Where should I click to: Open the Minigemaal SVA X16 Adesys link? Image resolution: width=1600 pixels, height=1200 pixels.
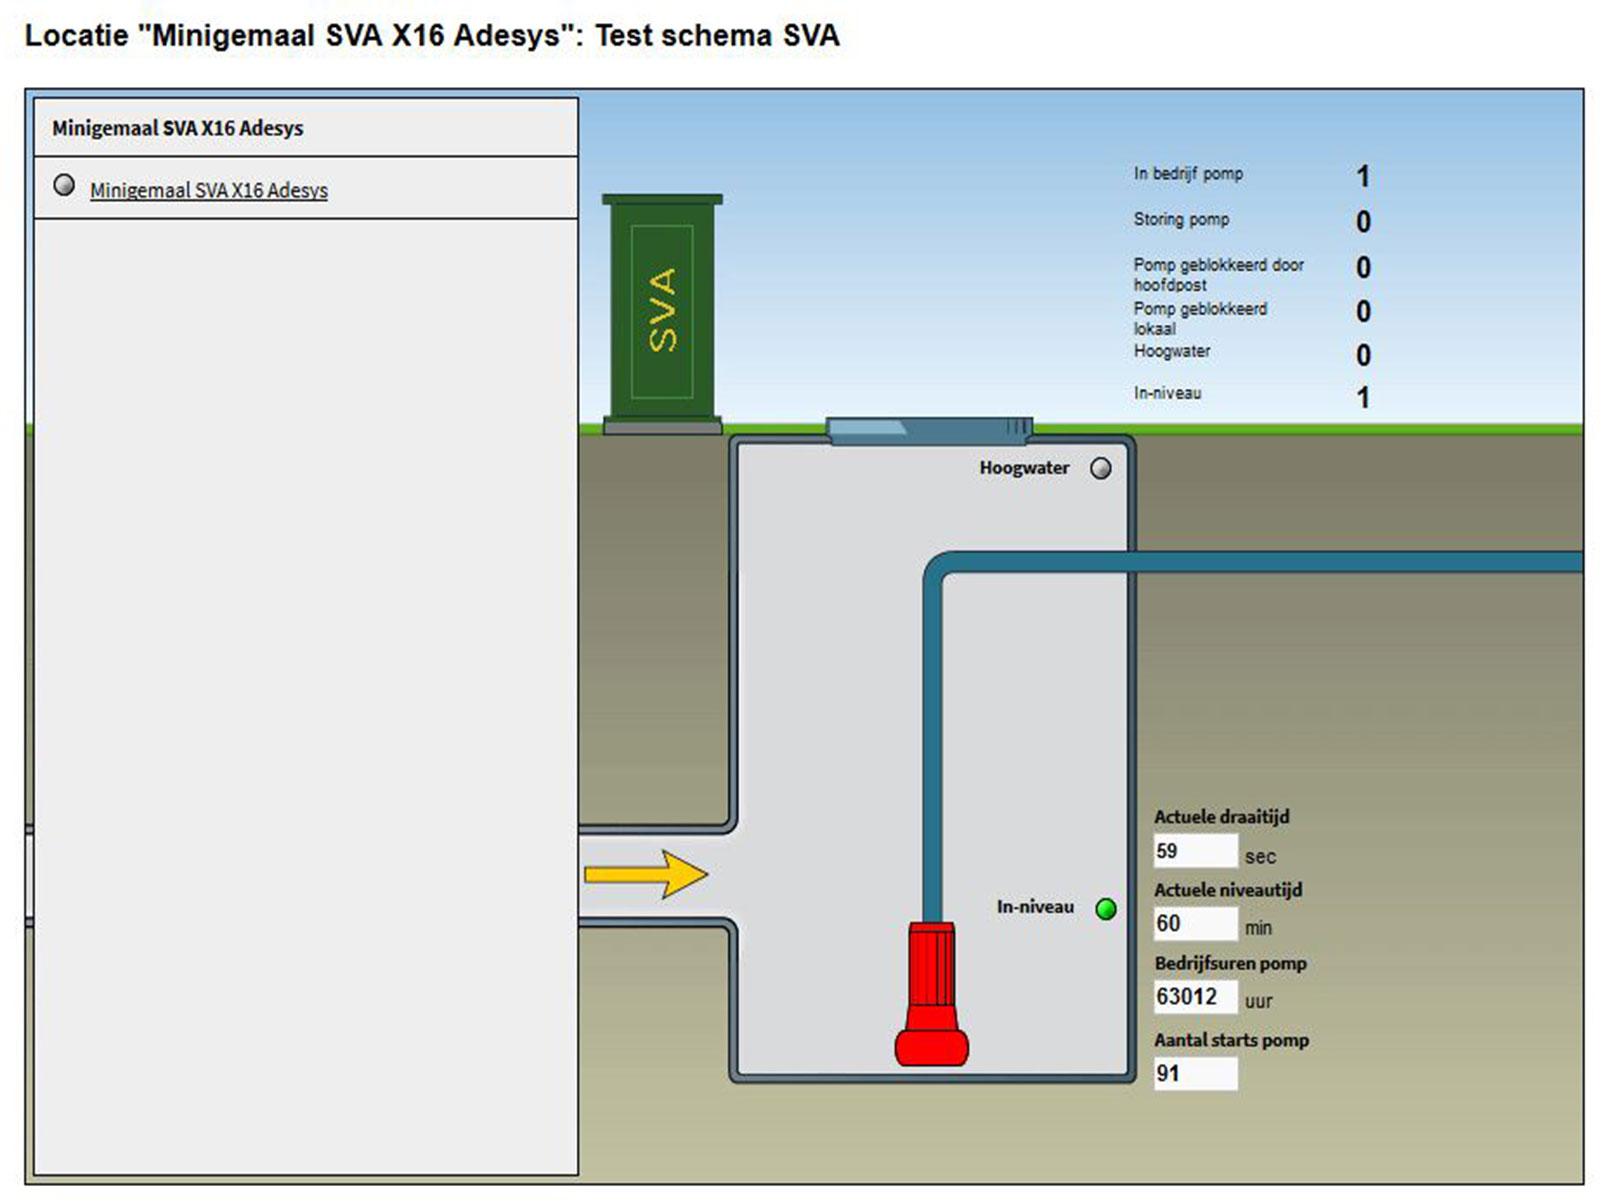pyautogui.click(x=209, y=190)
